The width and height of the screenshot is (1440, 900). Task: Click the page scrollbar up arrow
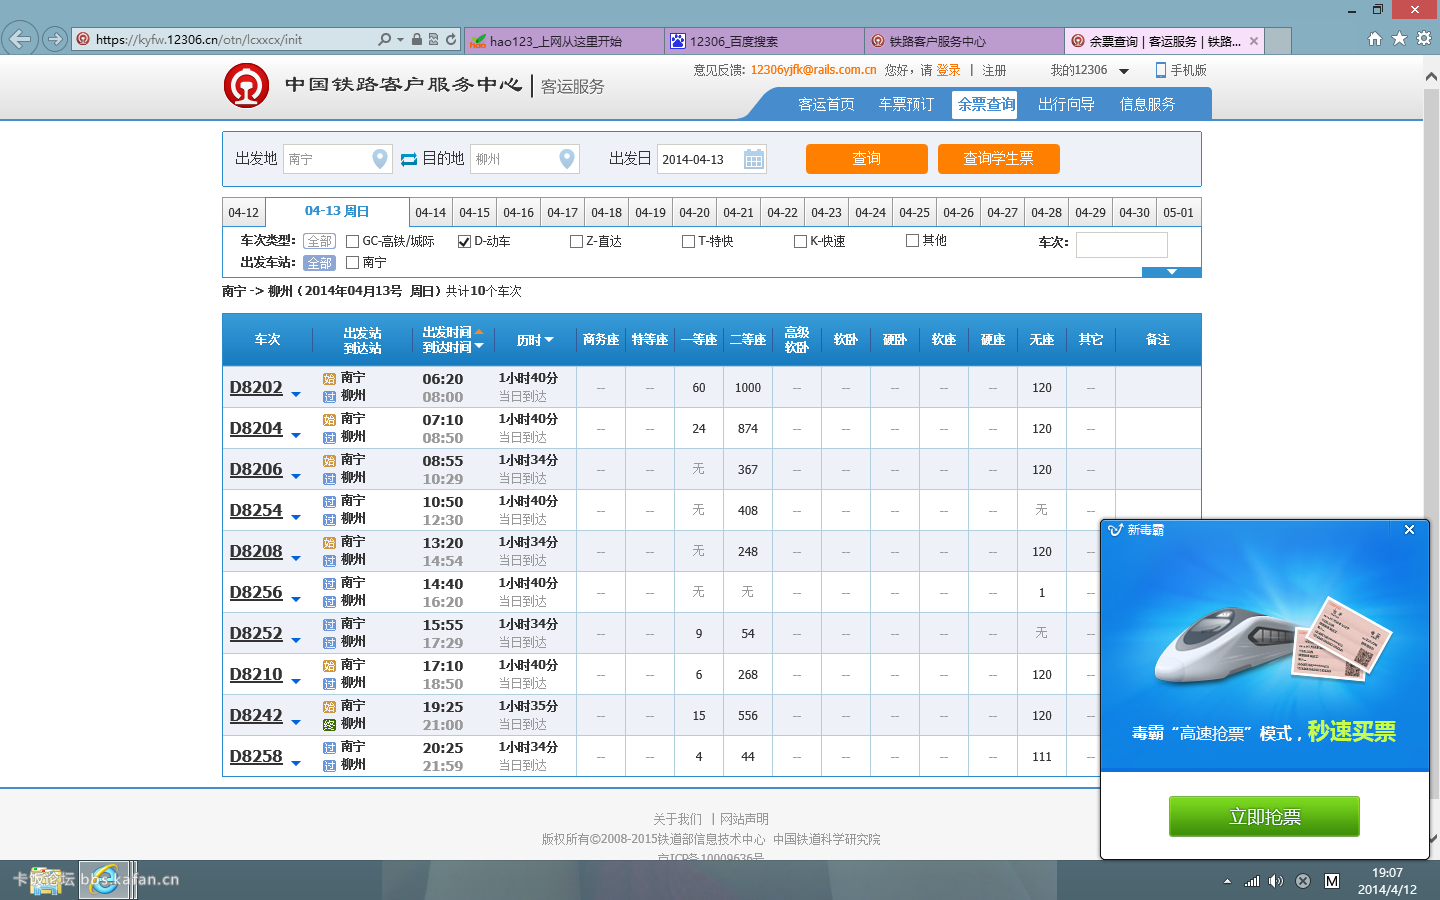click(1431, 76)
